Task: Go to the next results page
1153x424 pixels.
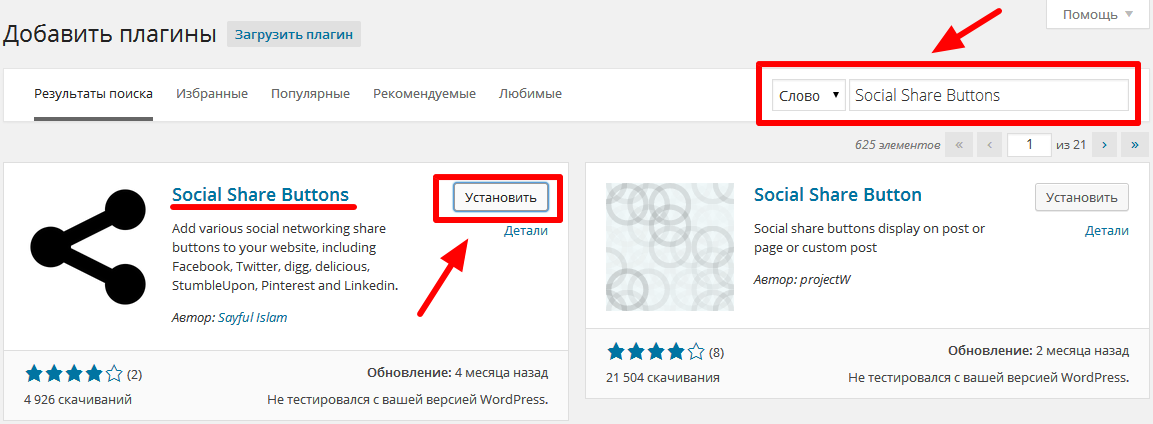Action: [x=1105, y=145]
